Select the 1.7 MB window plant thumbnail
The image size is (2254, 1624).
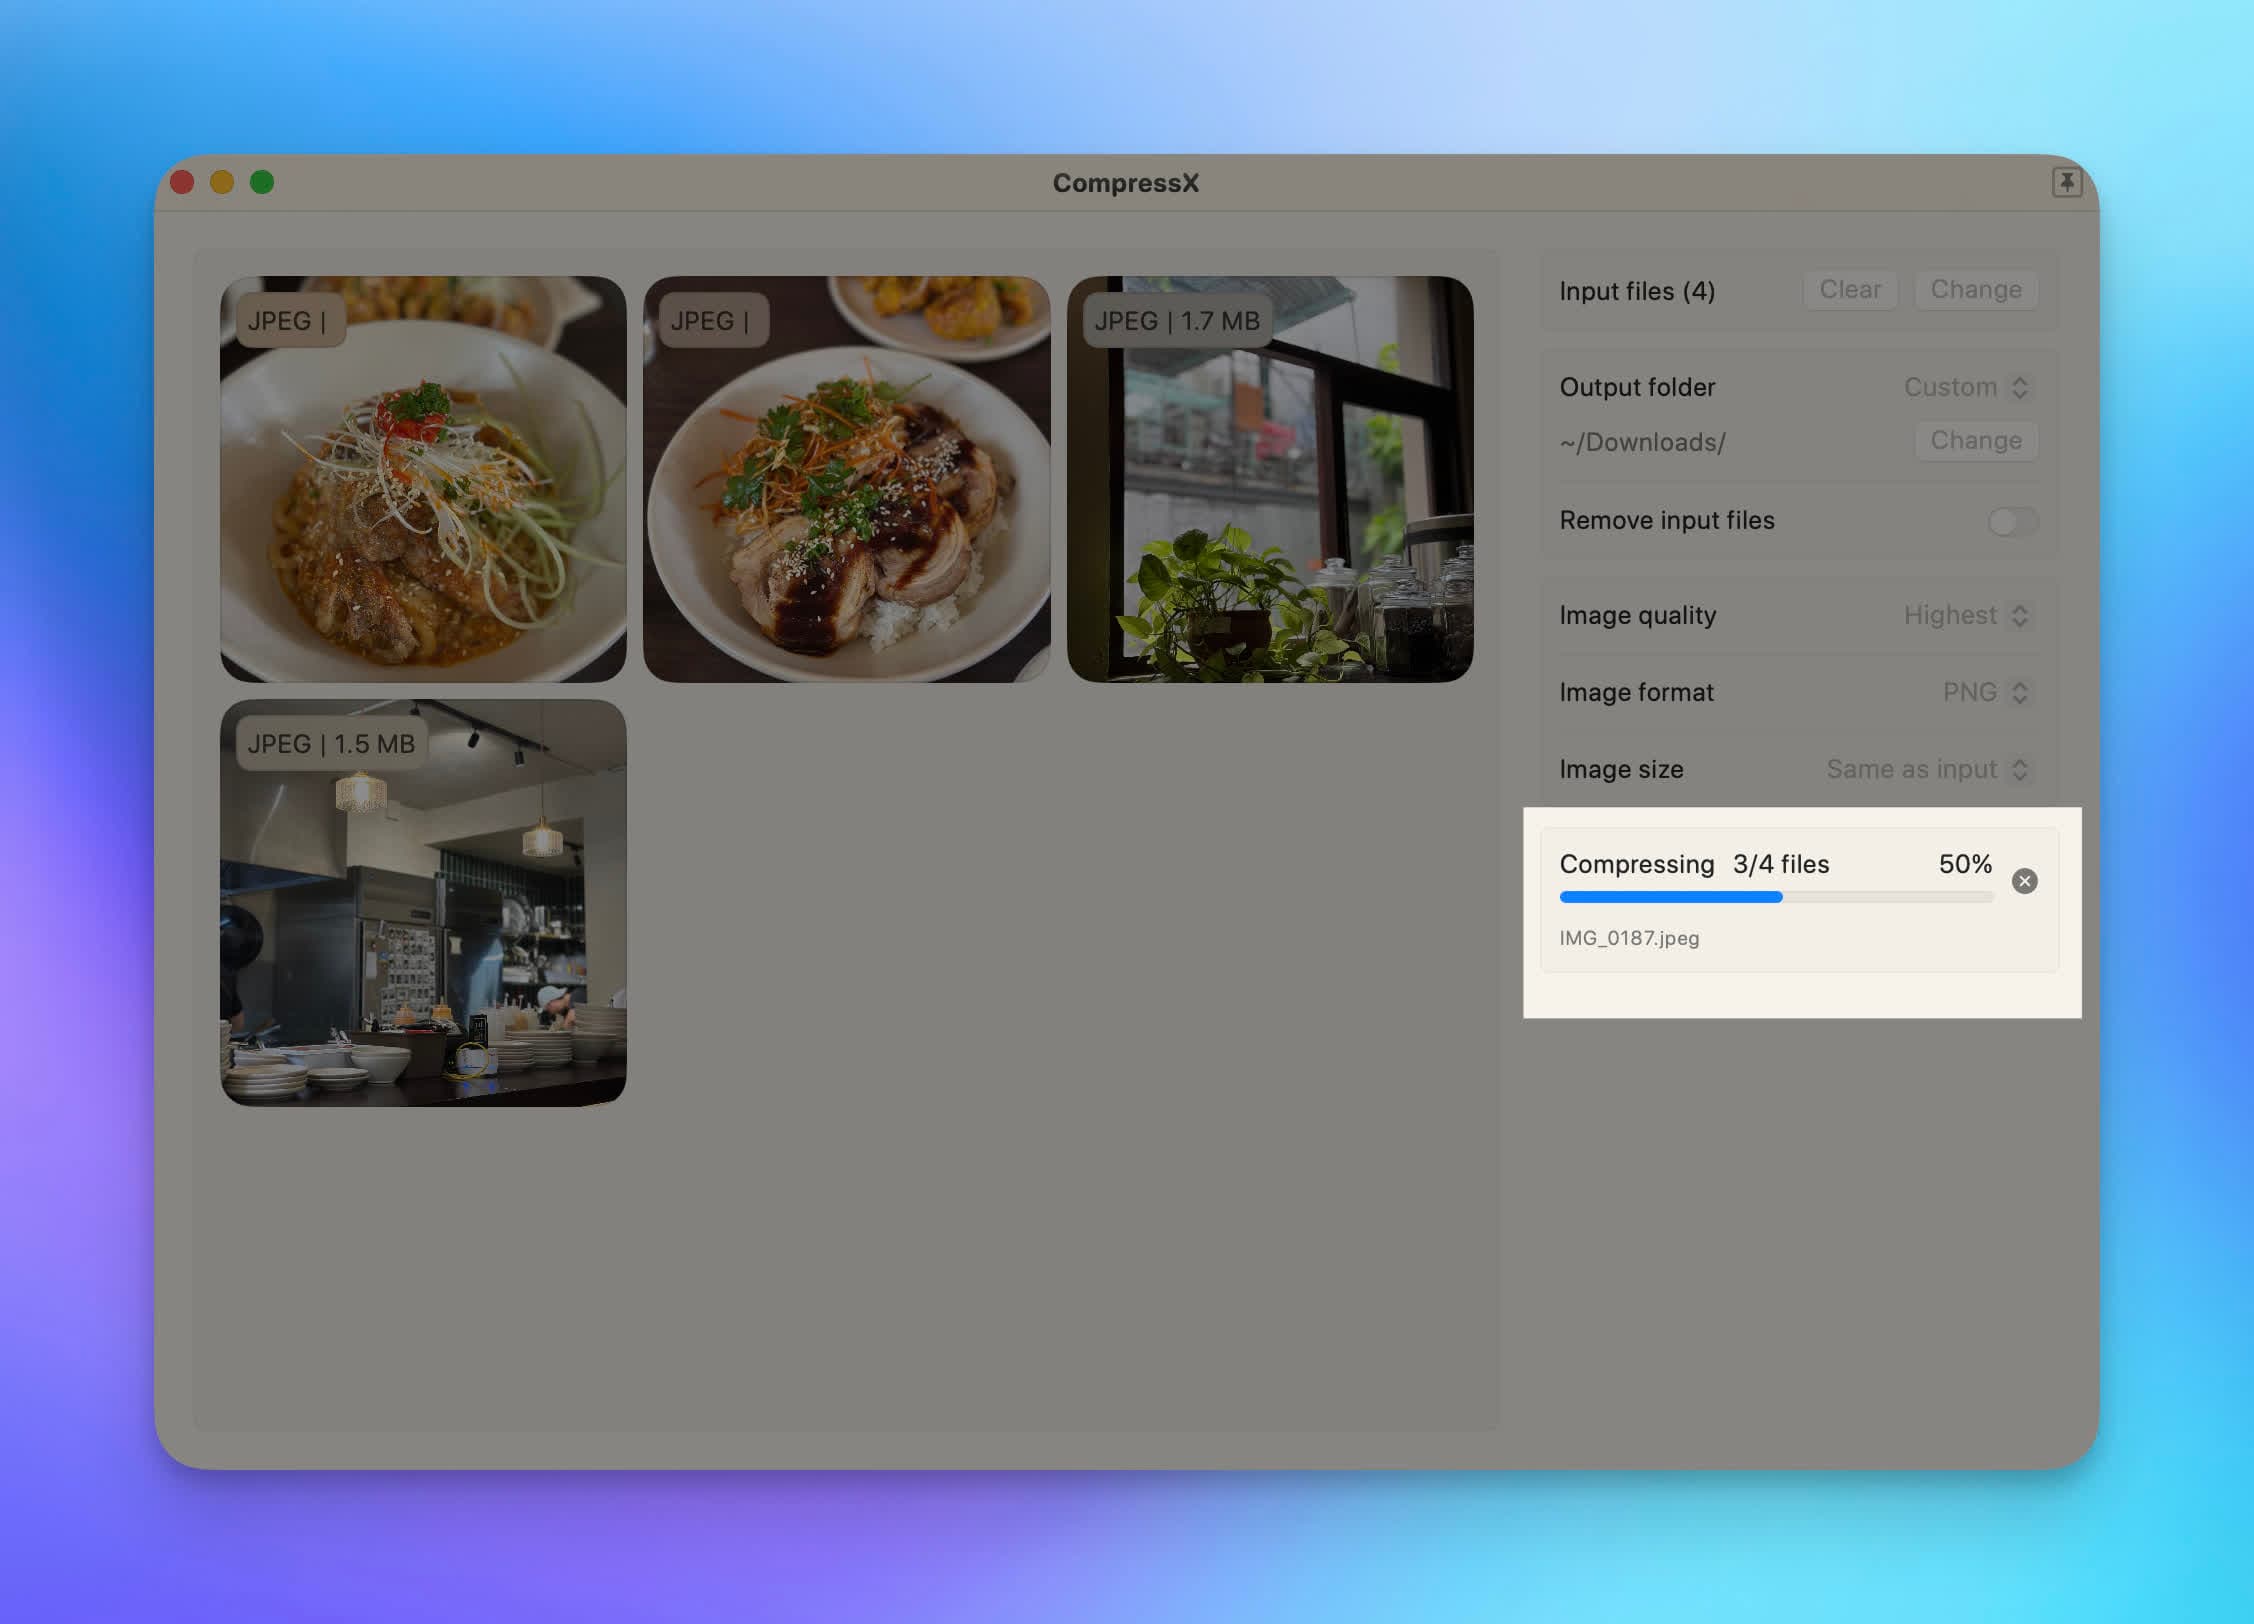(1270, 479)
